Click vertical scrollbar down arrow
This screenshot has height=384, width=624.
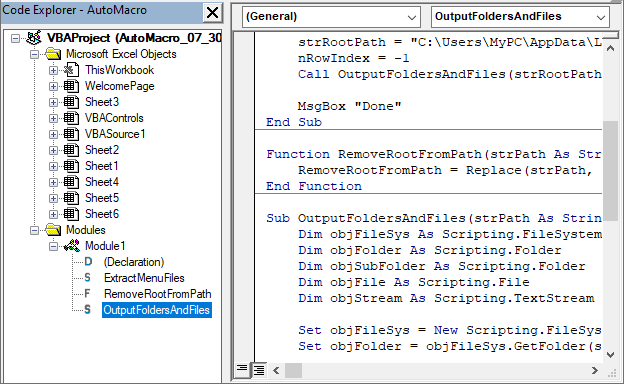point(610,355)
